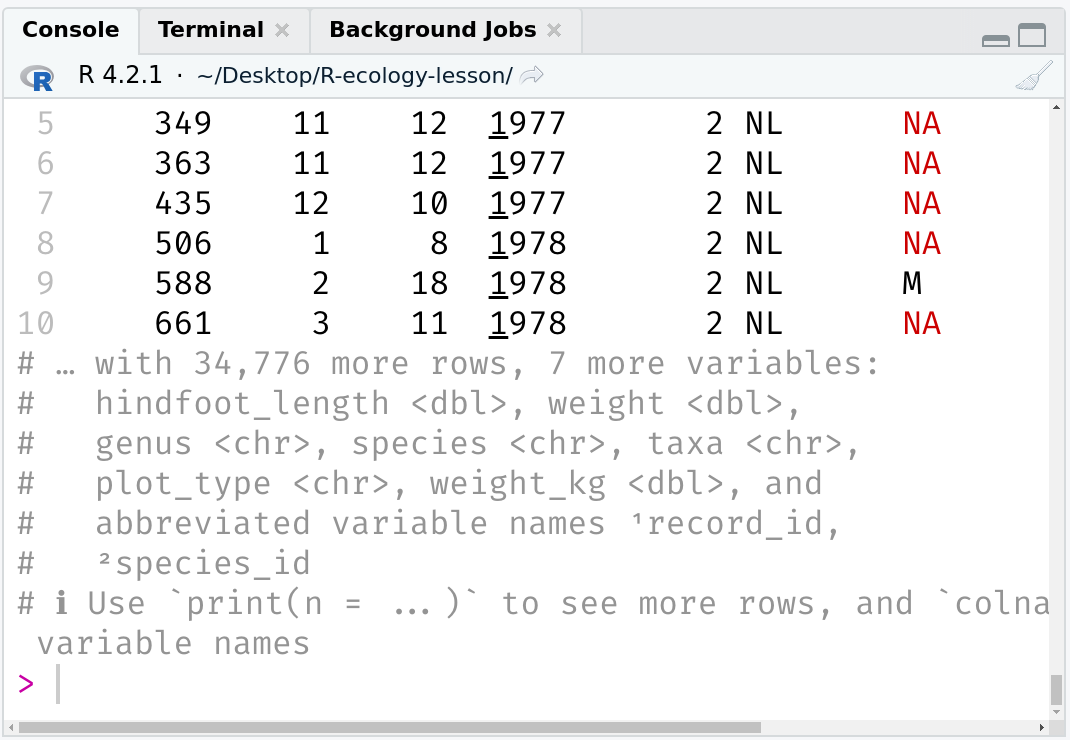Click the value 363 in row 6
1070x740 pixels.
pos(183,164)
